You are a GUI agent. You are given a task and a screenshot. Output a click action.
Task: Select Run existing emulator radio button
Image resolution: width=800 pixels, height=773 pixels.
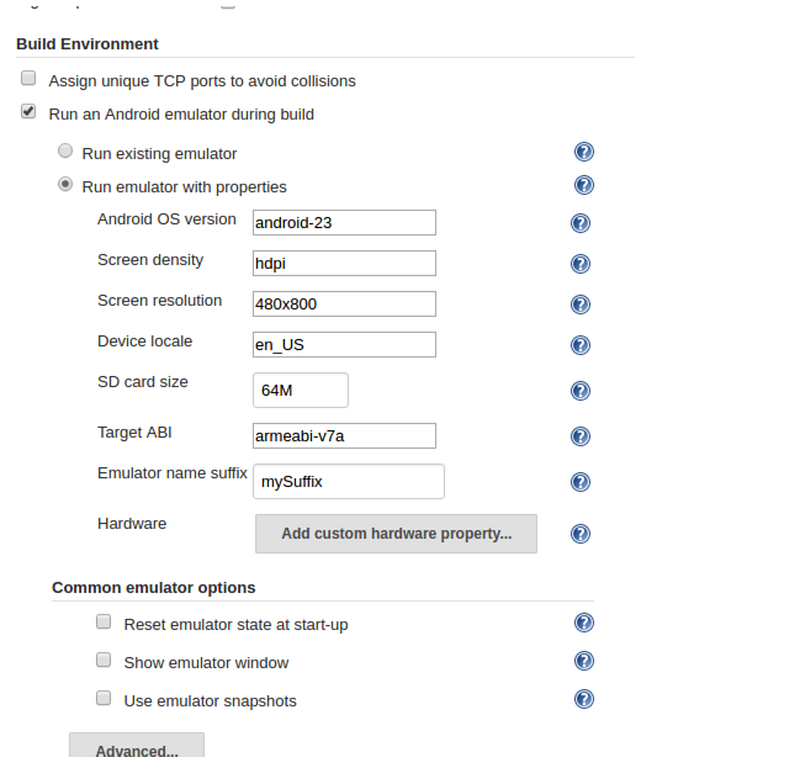coord(65,151)
